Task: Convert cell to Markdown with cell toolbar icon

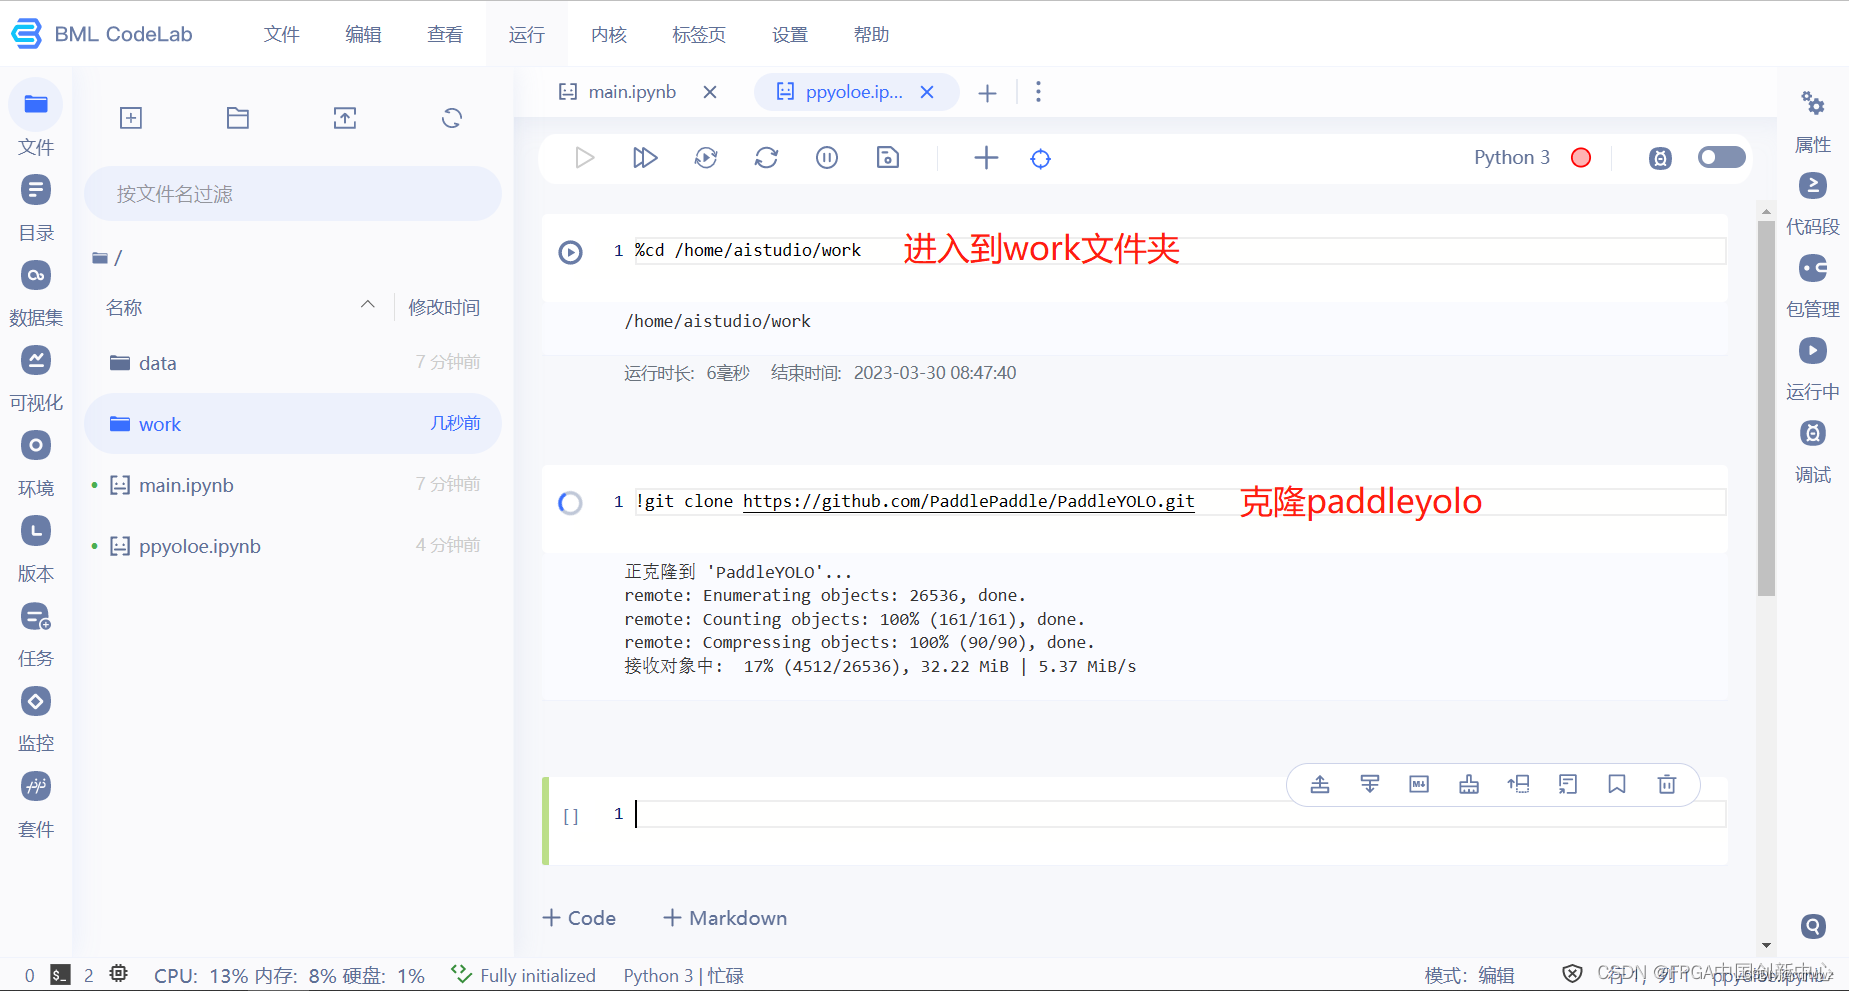Action: click(x=1419, y=784)
